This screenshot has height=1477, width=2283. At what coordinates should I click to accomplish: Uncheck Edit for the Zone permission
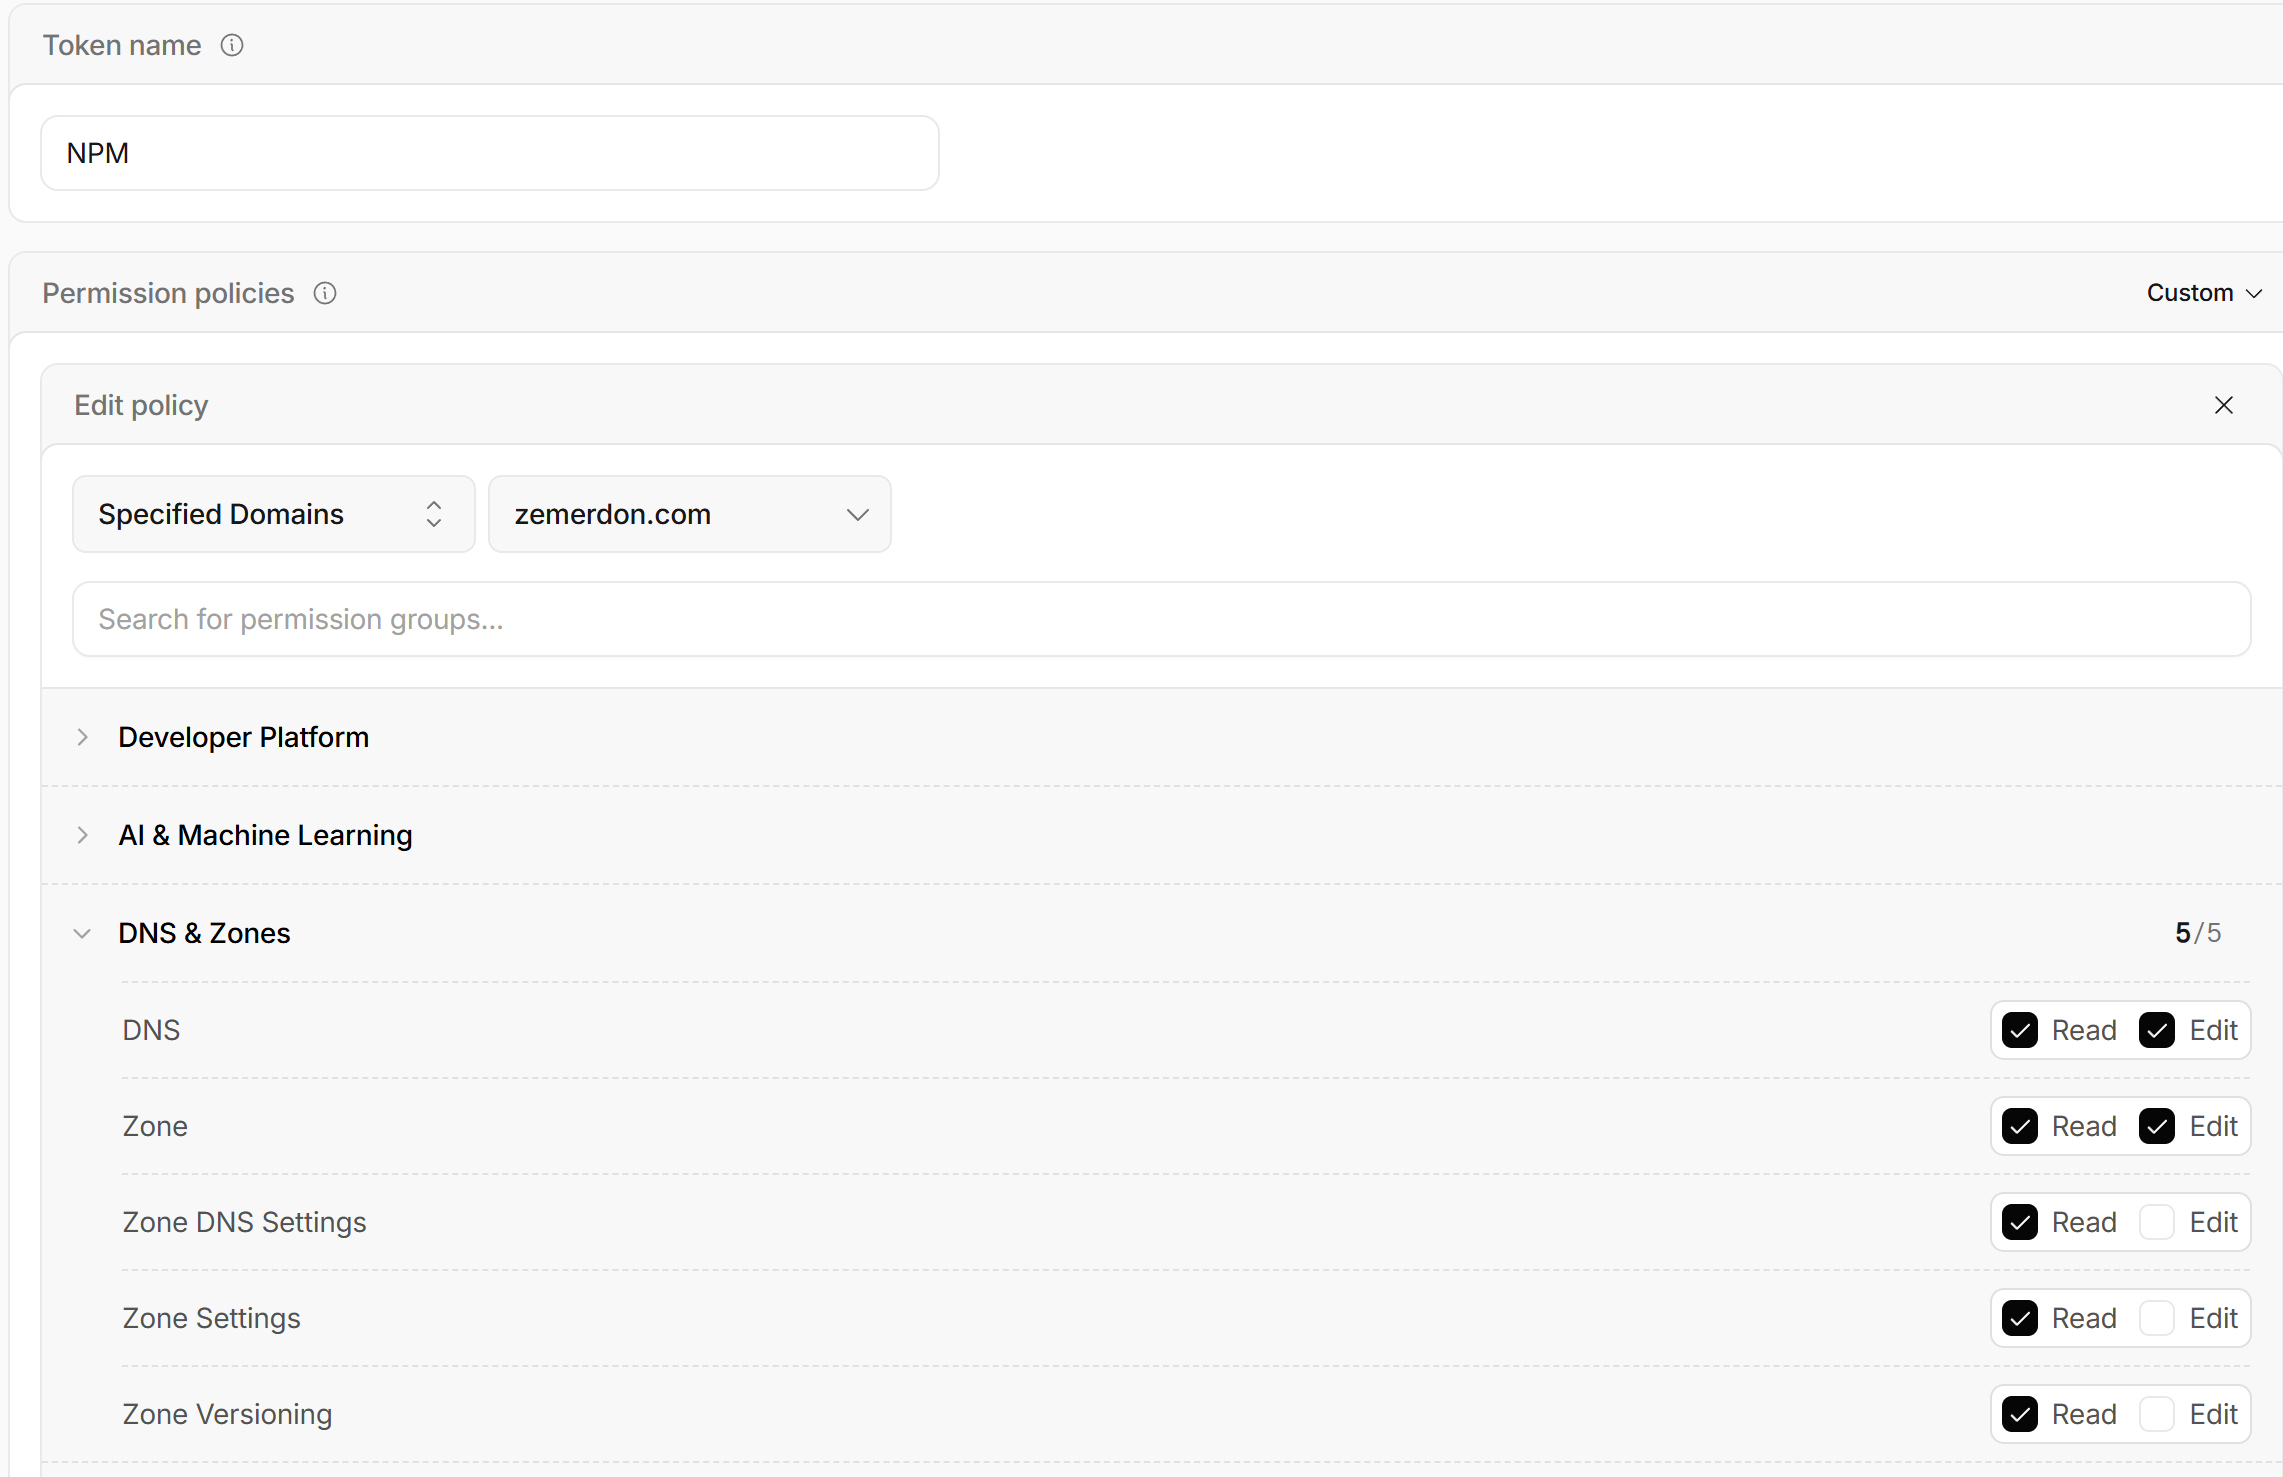point(2156,1126)
